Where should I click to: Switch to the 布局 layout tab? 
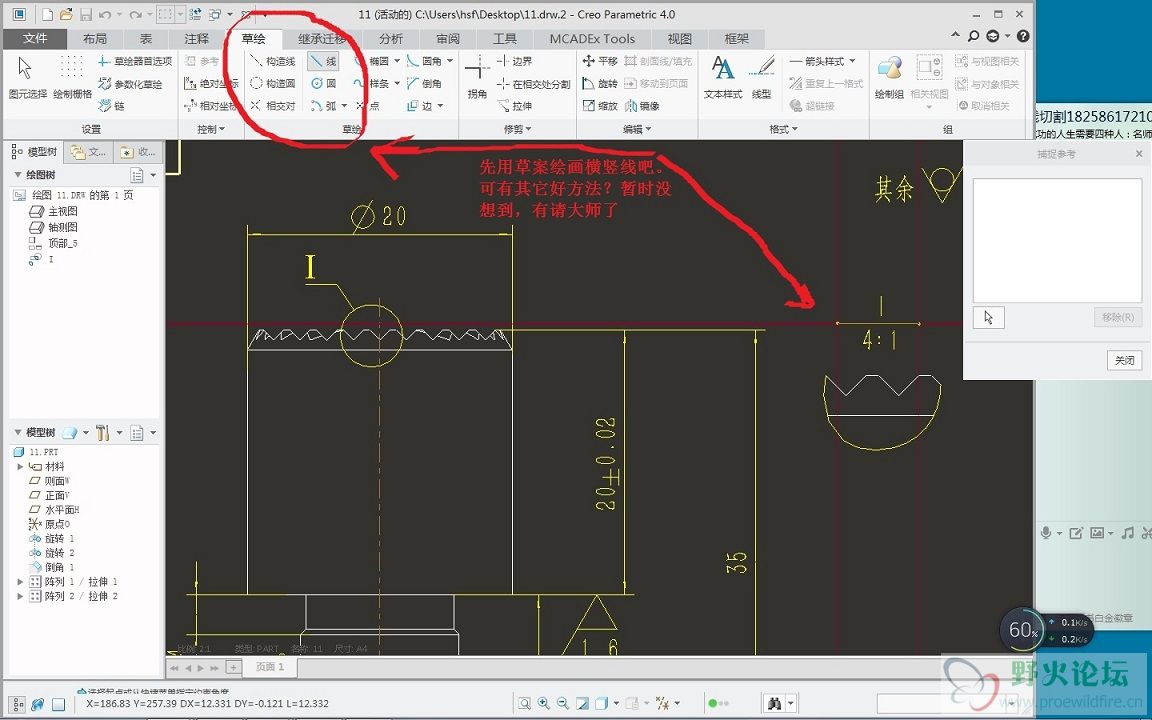[x=95, y=39]
